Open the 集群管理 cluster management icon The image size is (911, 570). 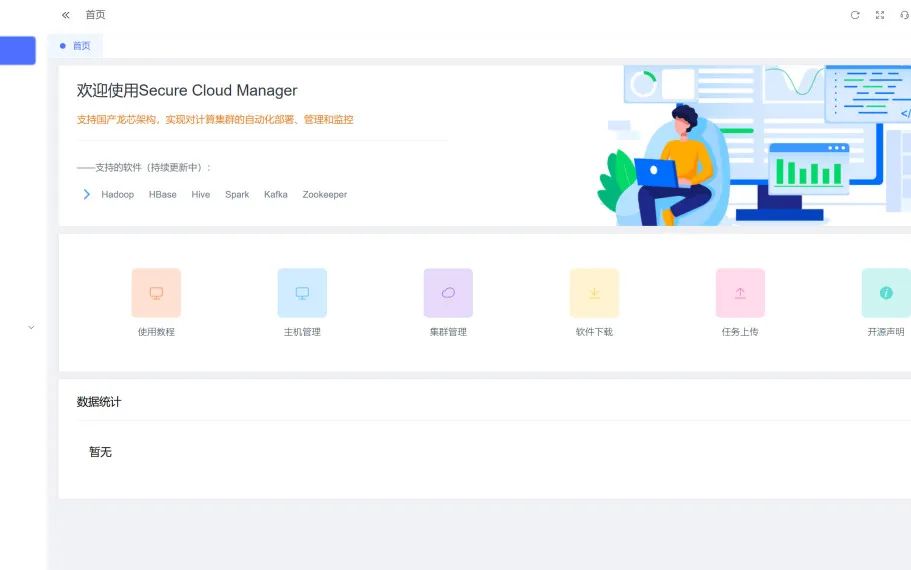click(448, 293)
